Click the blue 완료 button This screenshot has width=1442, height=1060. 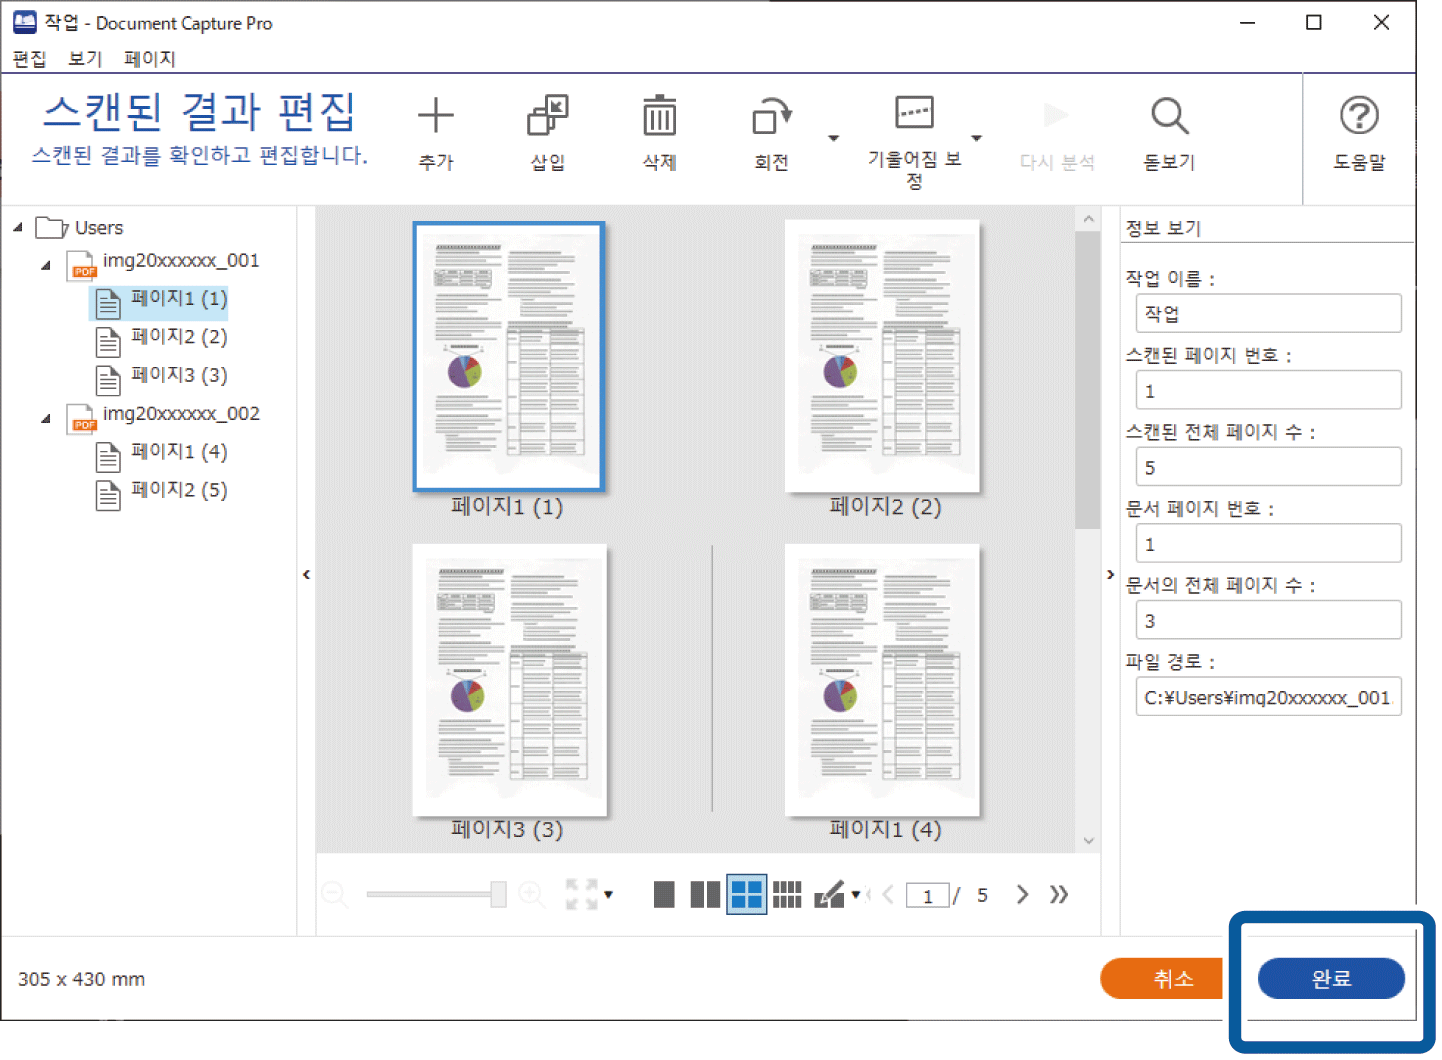(x=1330, y=978)
